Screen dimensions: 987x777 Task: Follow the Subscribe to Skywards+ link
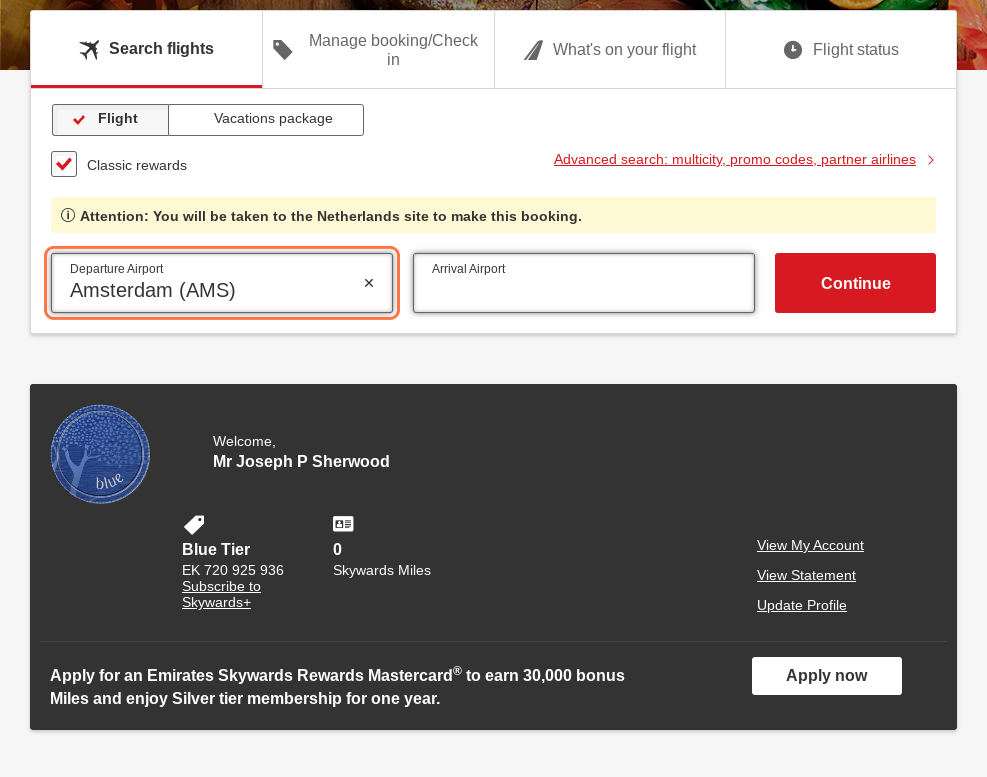[221, 594]
